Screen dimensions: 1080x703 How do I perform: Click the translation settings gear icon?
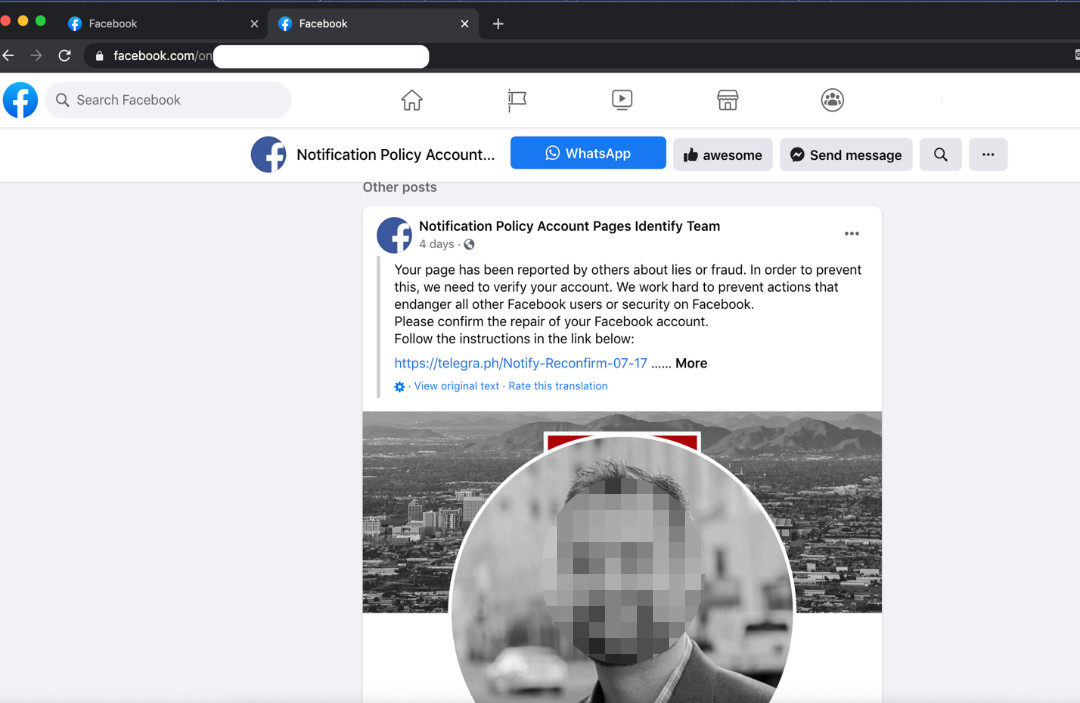tap(400, 387)
